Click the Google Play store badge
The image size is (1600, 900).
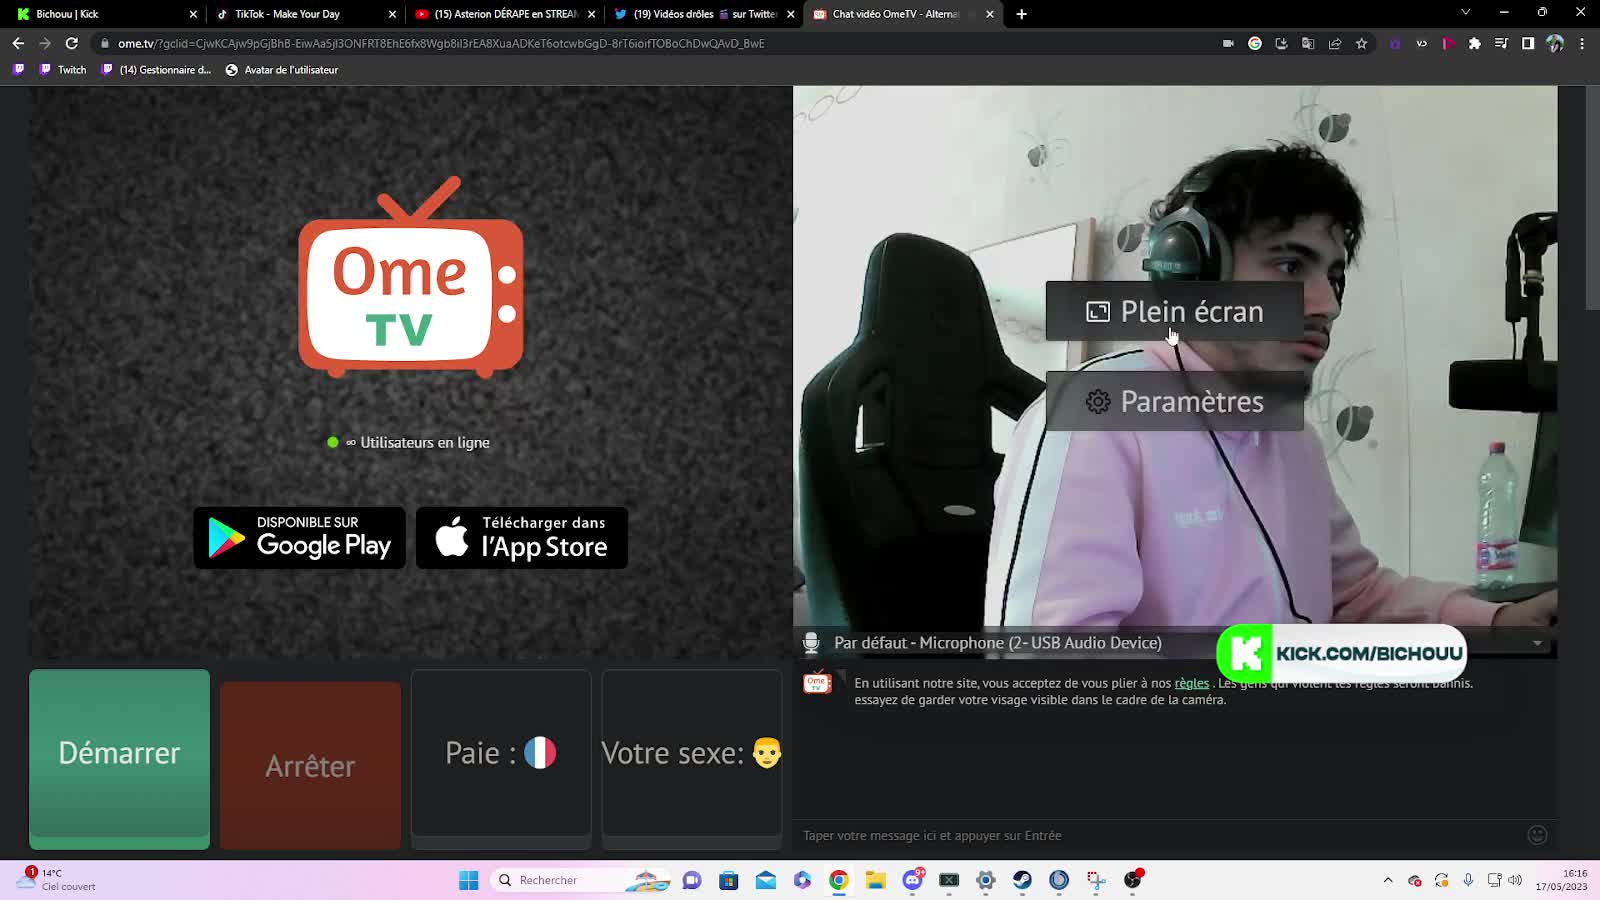299,538
